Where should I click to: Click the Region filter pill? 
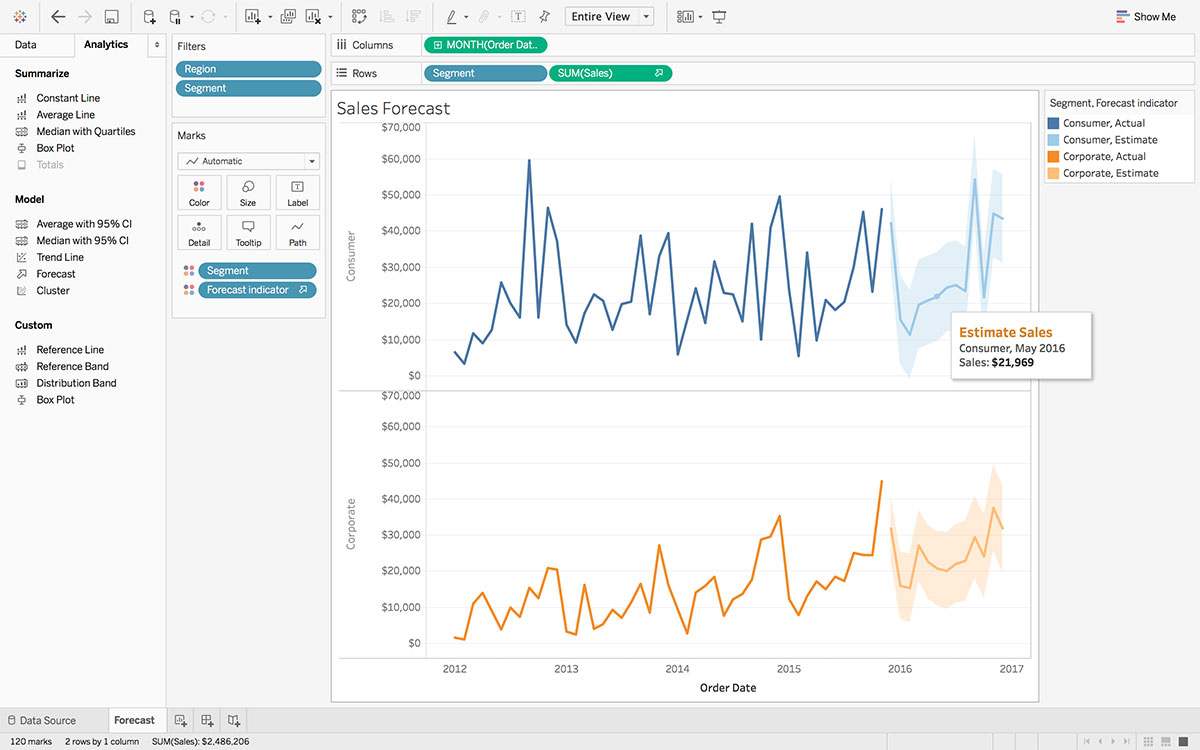(x=248, y=69)
